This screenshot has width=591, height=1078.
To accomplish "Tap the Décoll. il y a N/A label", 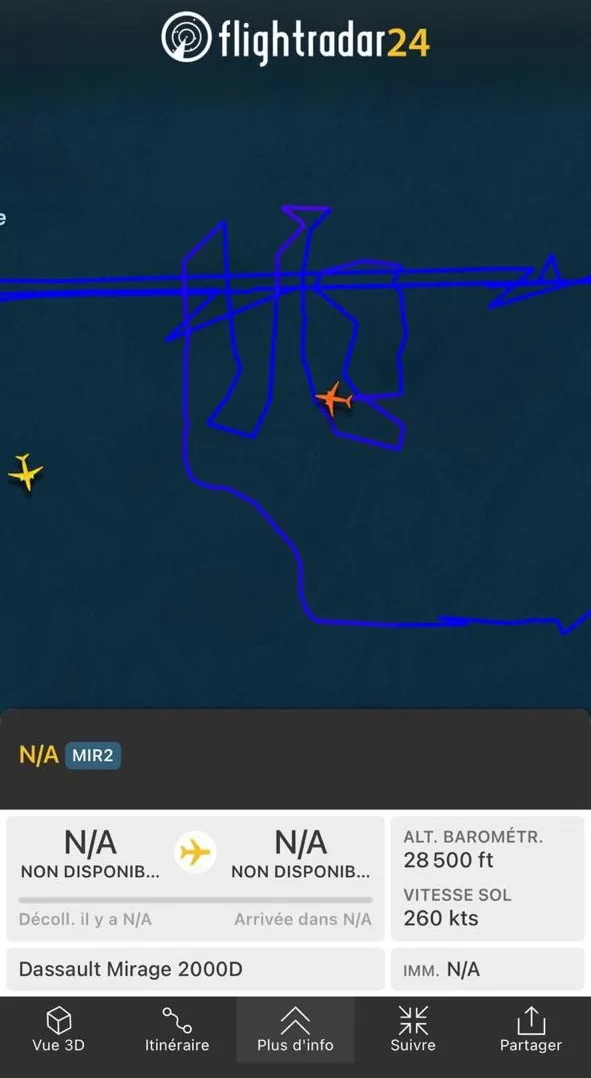I will (85, 919).
